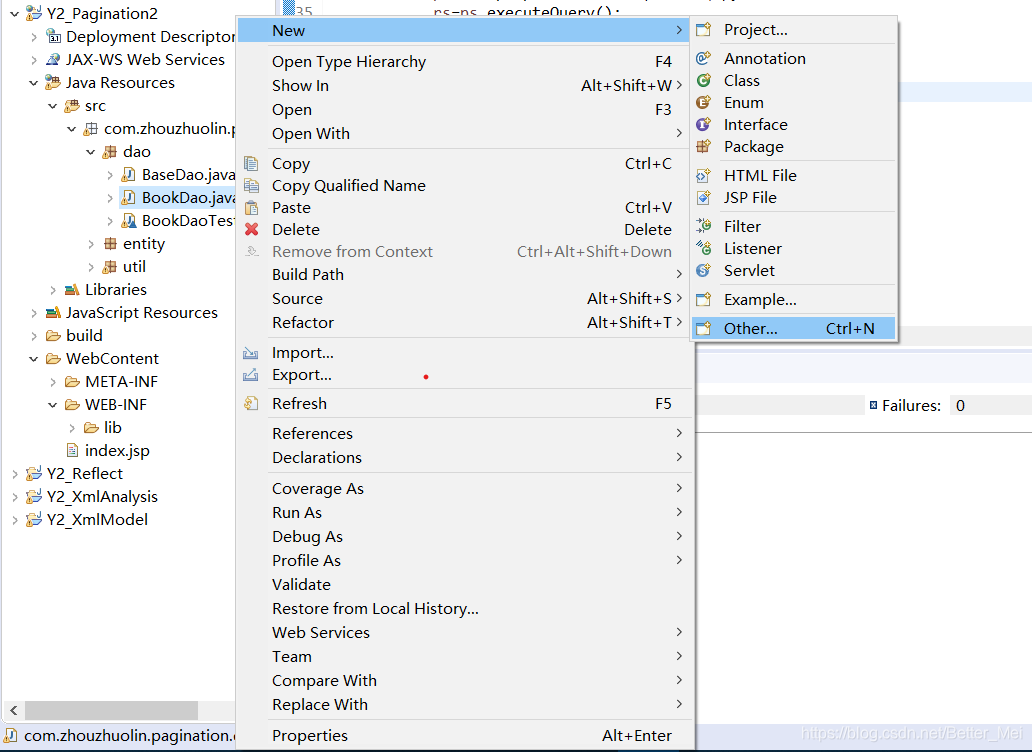This screenshot has height=752, width=1032.
Task: Click the index.jsp file icon
Action: tap(72, 451)
